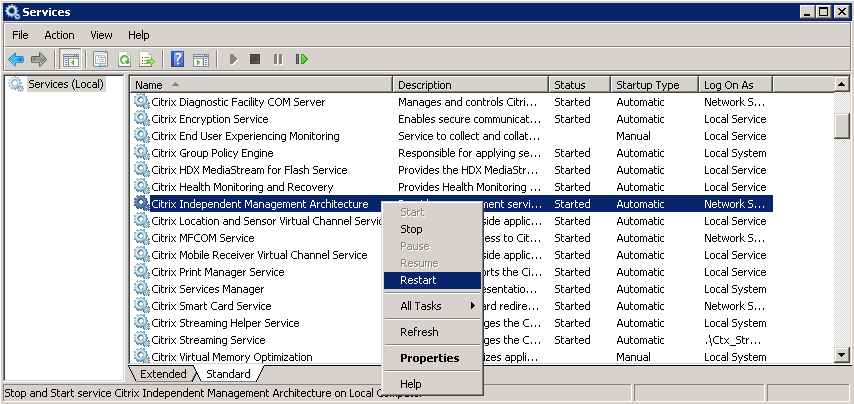The image size is (854, 404).
Task: Click gear icon of Citrix Encryption Service
Action: (141, 119)
